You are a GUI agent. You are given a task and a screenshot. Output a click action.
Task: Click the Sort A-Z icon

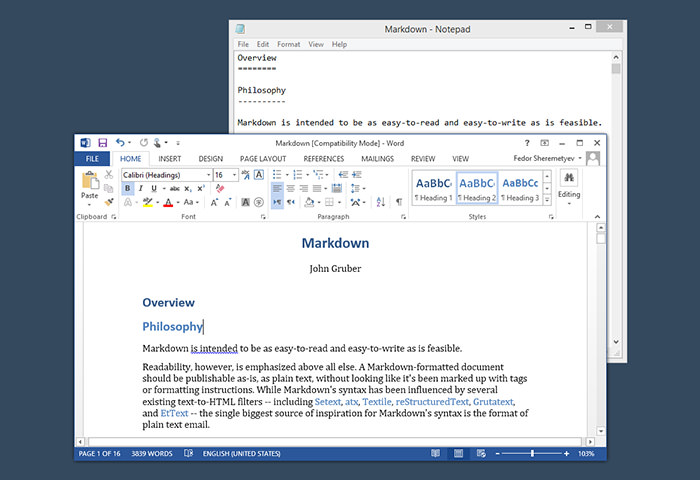pos(381,202)
